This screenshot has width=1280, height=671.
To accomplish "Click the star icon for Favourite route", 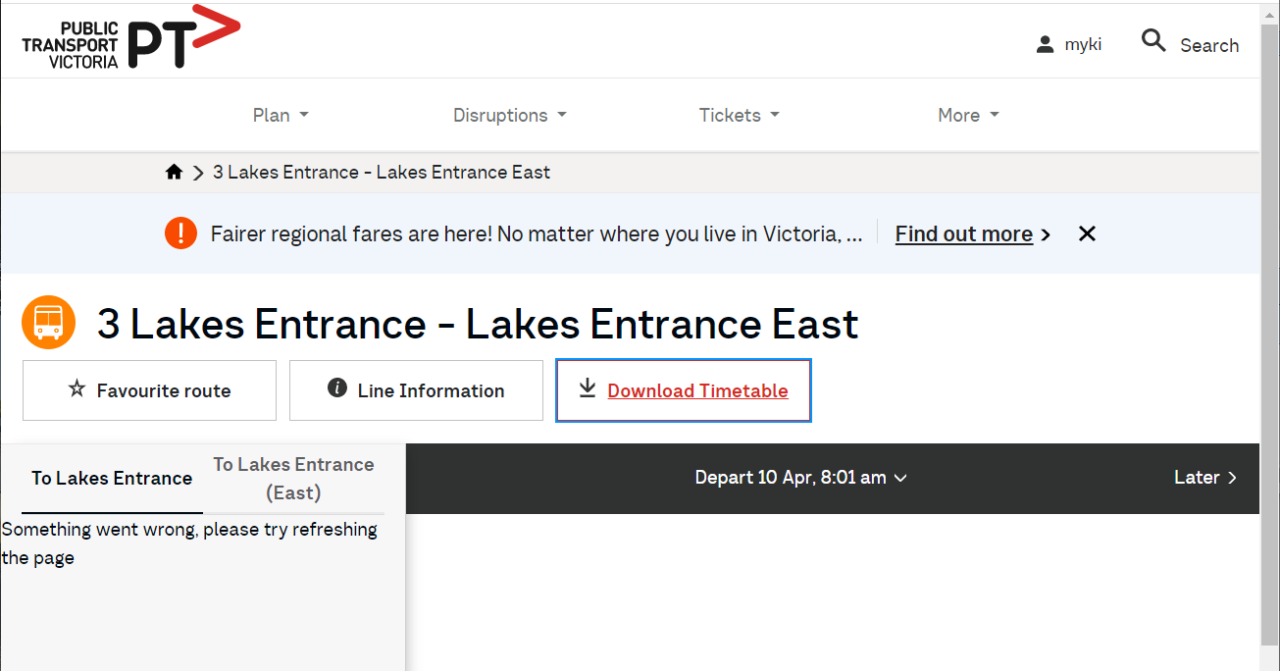I will point(77,390).
